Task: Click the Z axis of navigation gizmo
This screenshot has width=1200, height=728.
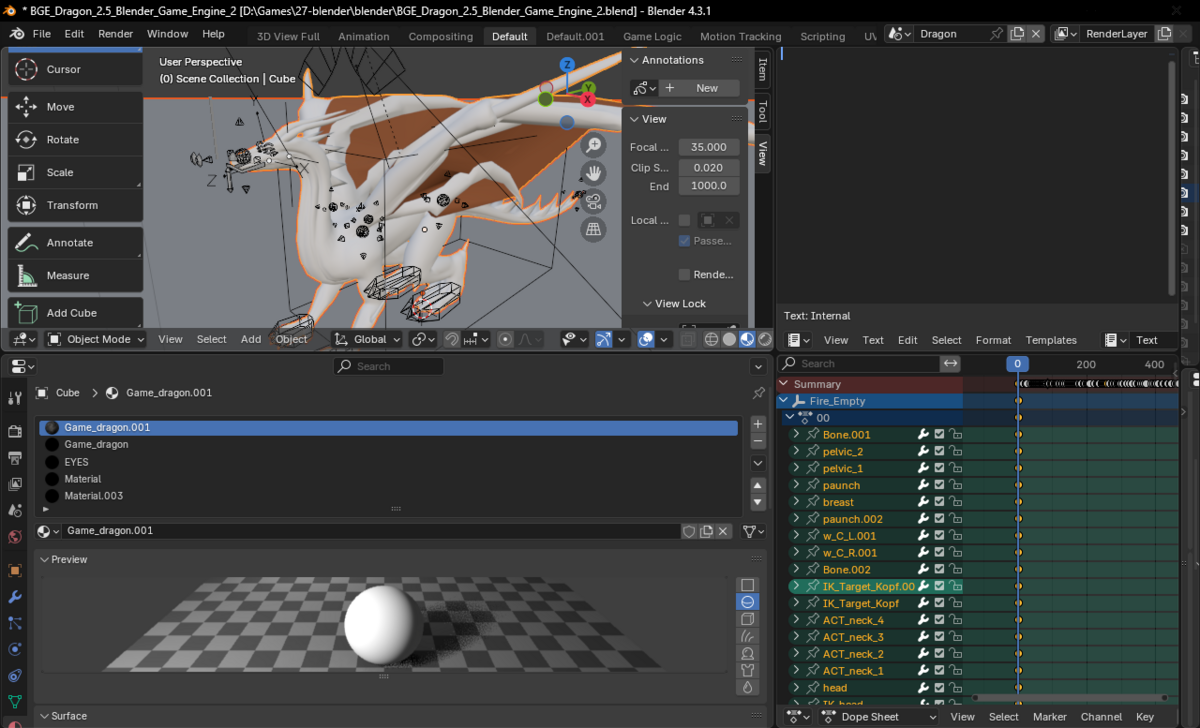Action: tap(567, 65)
